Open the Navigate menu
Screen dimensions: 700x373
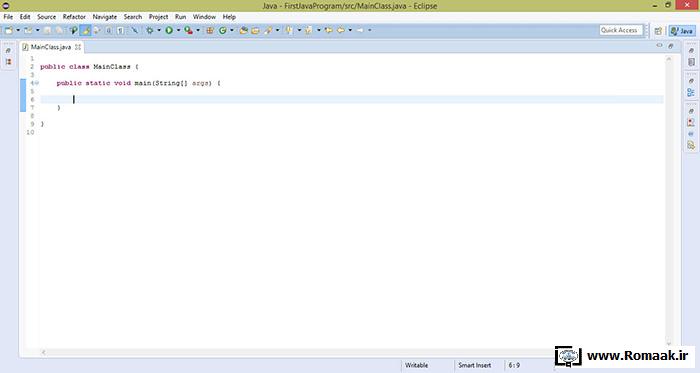[104, 17]
